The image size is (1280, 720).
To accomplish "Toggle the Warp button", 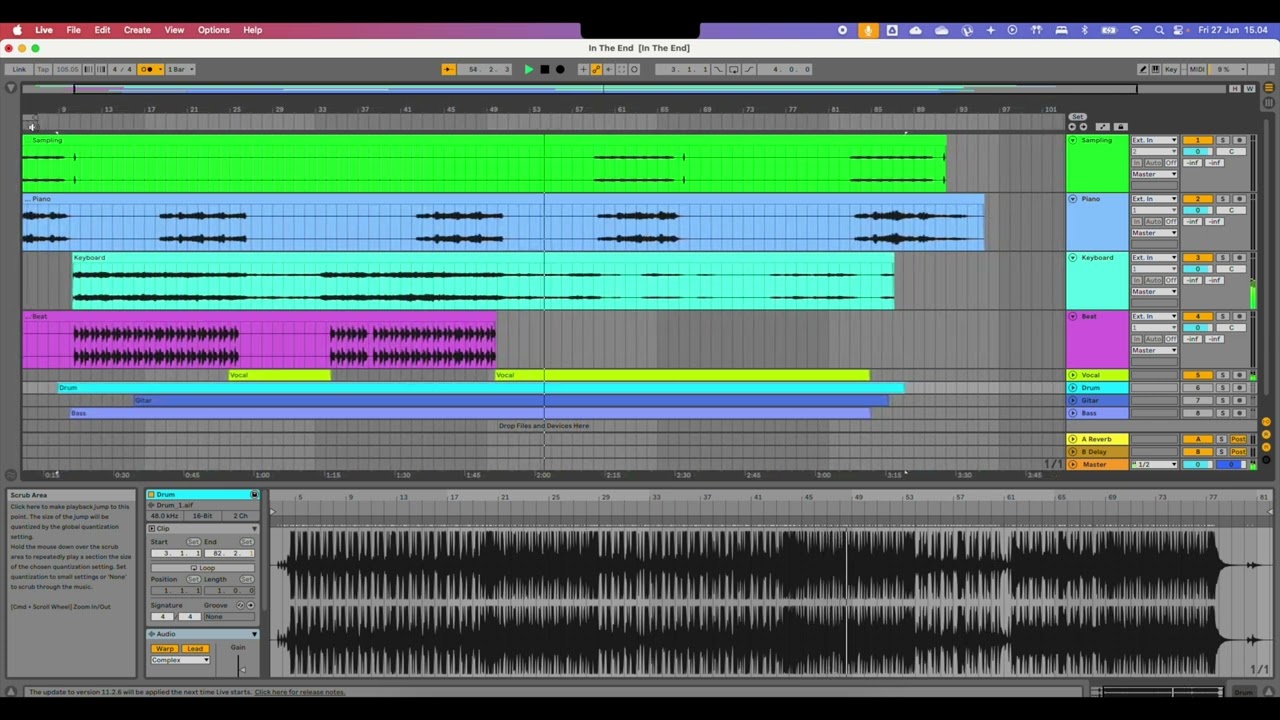I will 165,649.
